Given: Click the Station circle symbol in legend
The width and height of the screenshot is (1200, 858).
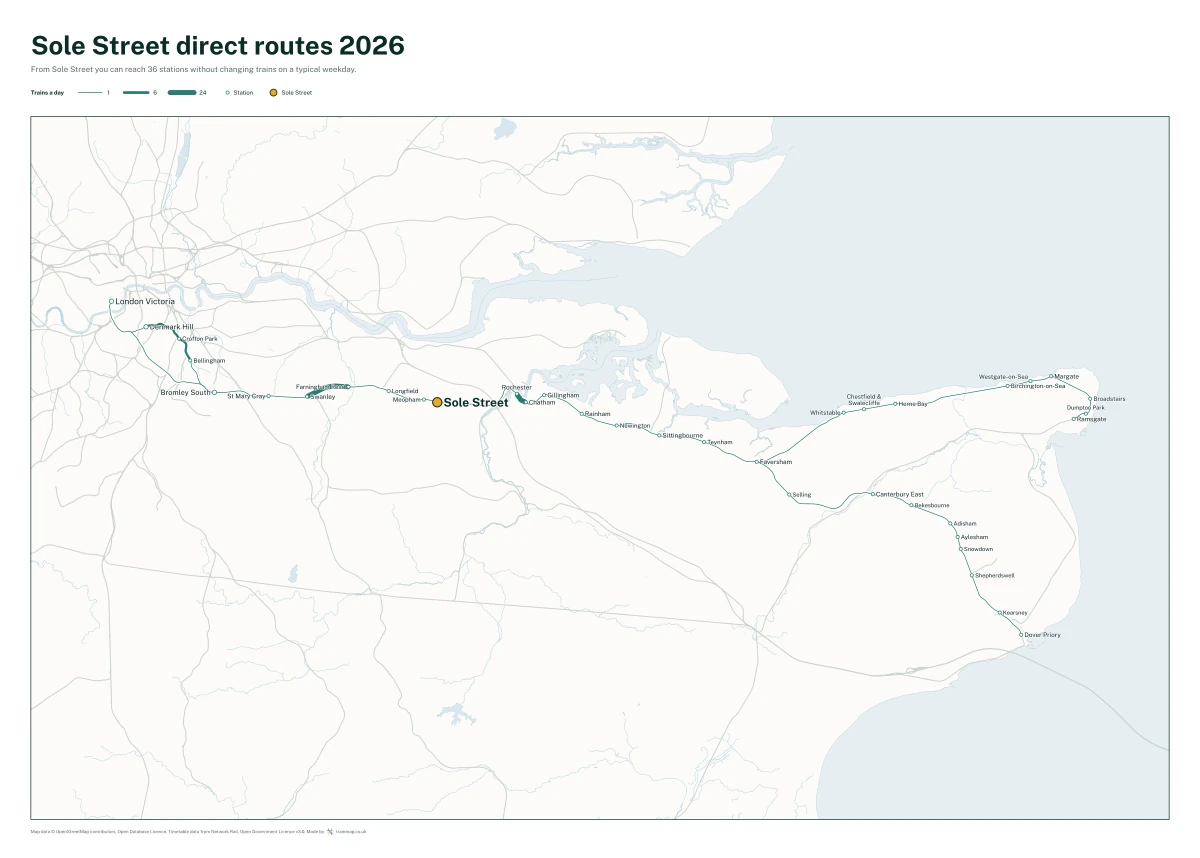Looking at the screenshot, I should [228, 92].
